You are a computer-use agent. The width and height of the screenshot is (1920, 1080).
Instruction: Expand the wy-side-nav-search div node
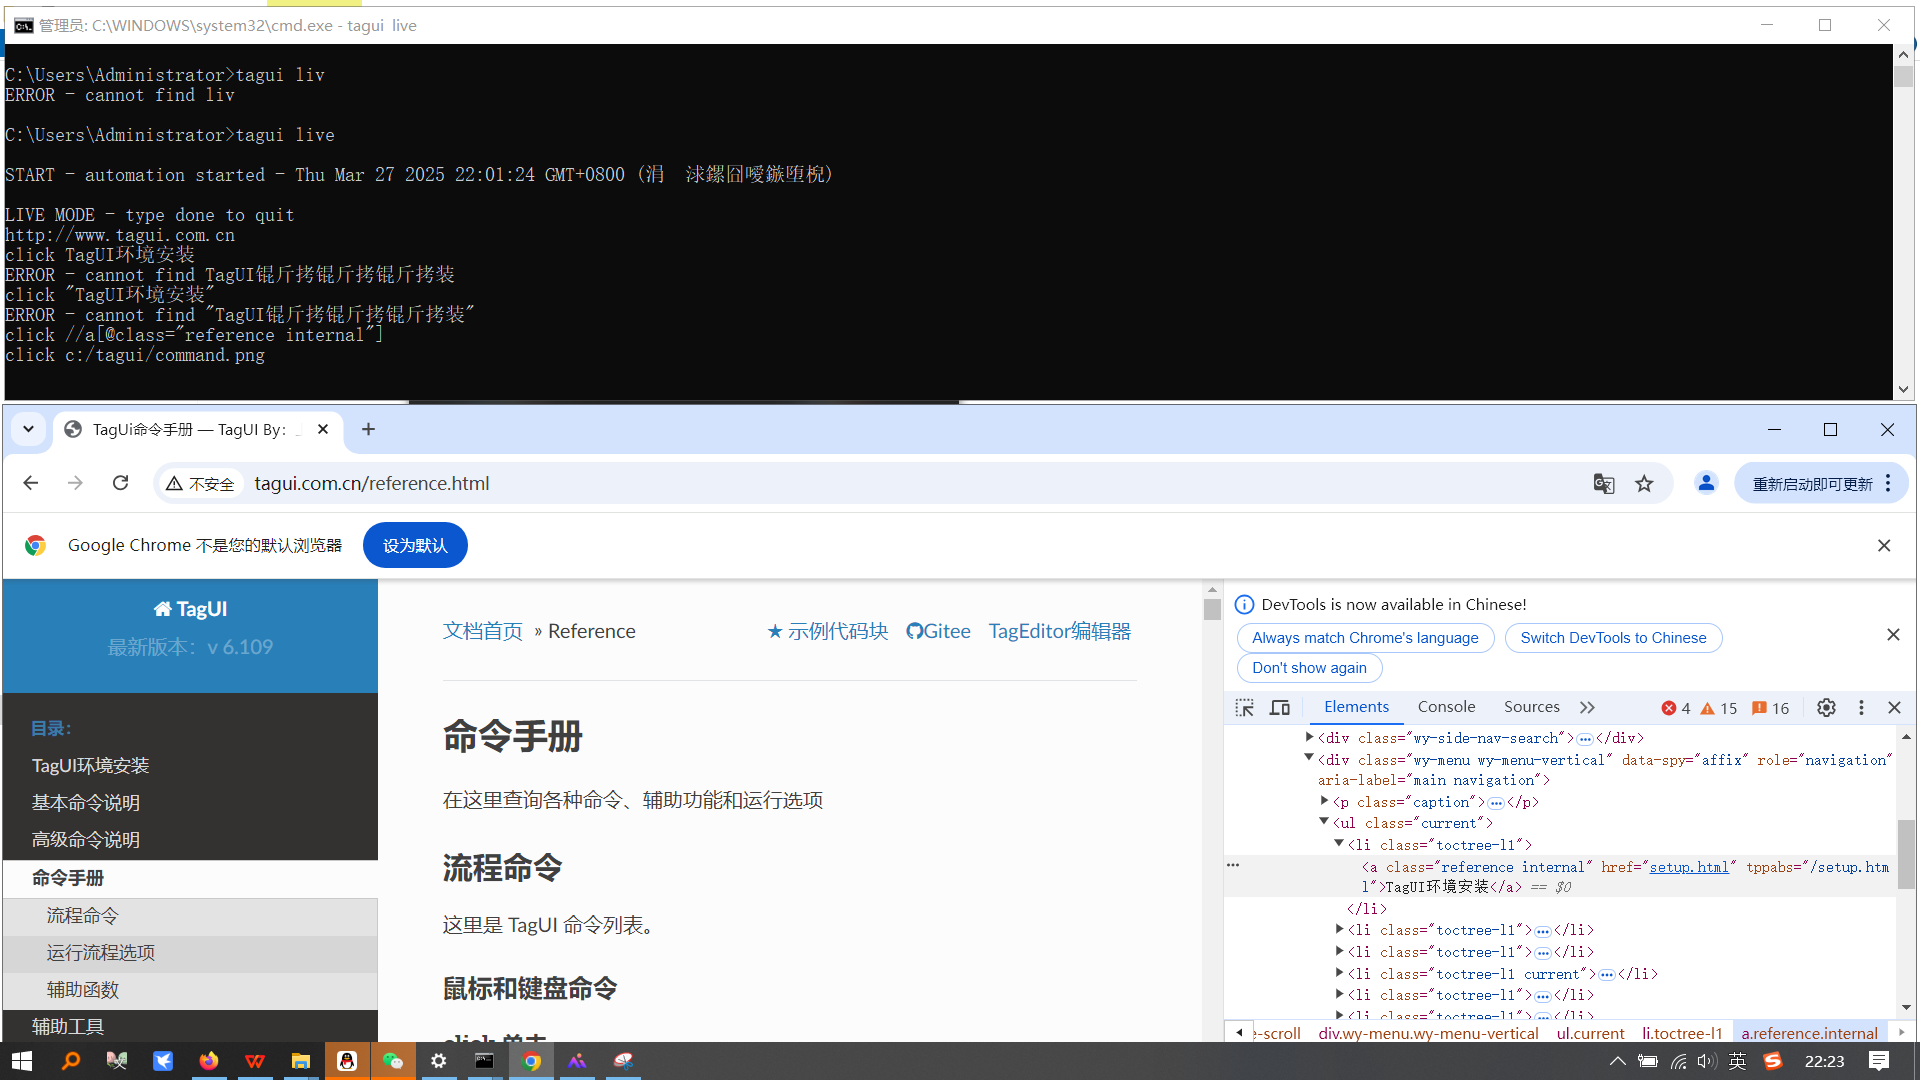tap(1309, 737)
